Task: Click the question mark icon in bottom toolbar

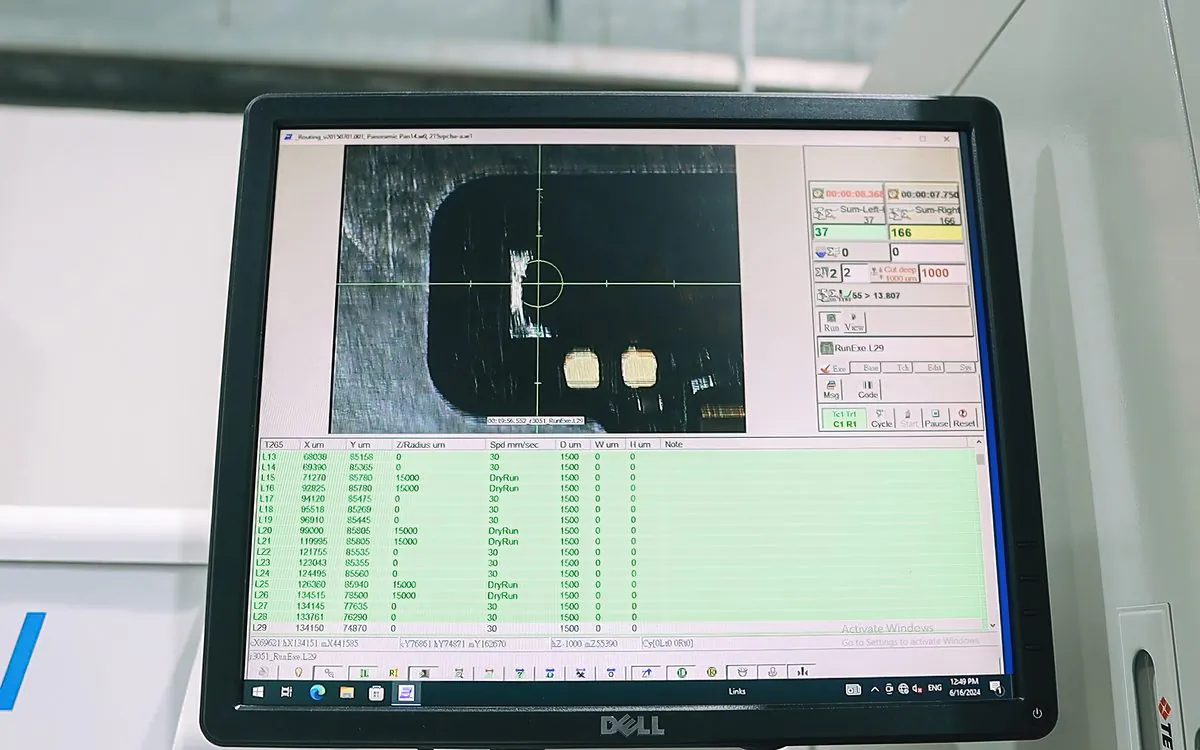Action: 519,674
